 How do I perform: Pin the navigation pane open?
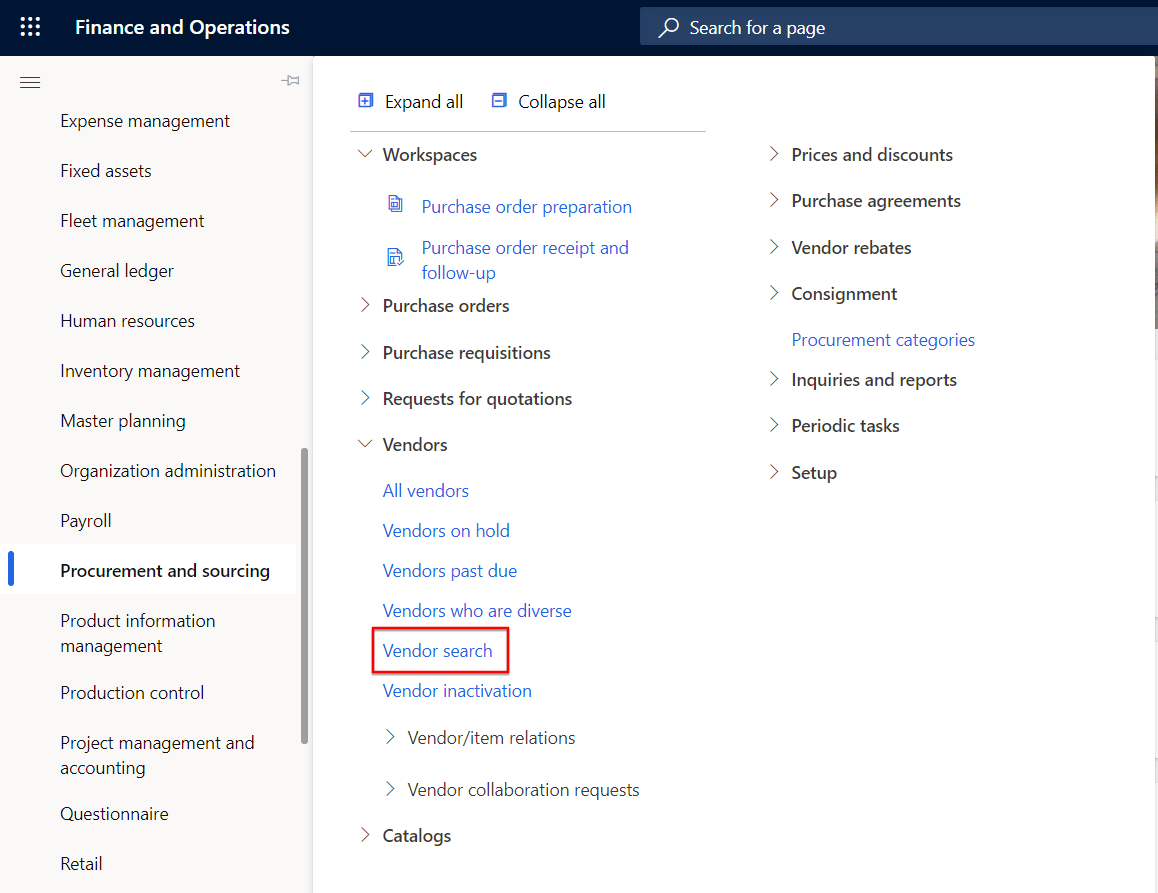pyautogui.click(x=290, y=81)
